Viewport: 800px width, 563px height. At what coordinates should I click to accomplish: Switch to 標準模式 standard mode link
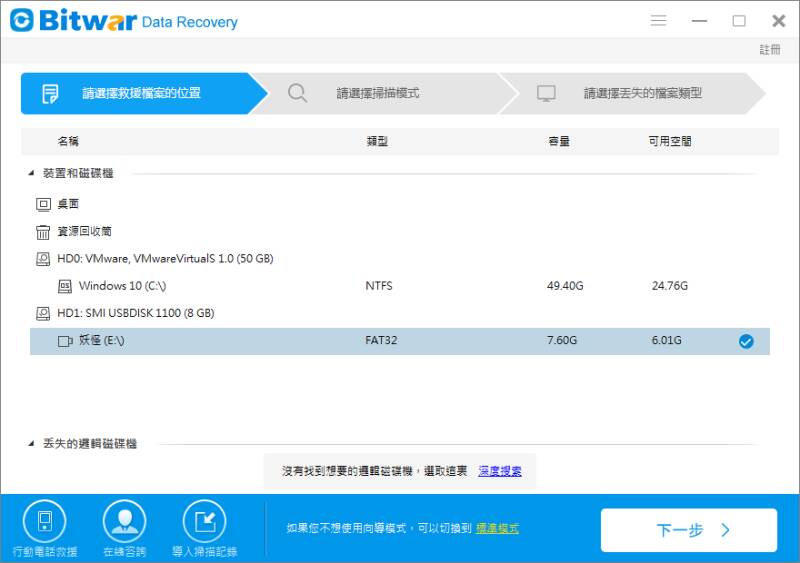click(x=497, y=528)
